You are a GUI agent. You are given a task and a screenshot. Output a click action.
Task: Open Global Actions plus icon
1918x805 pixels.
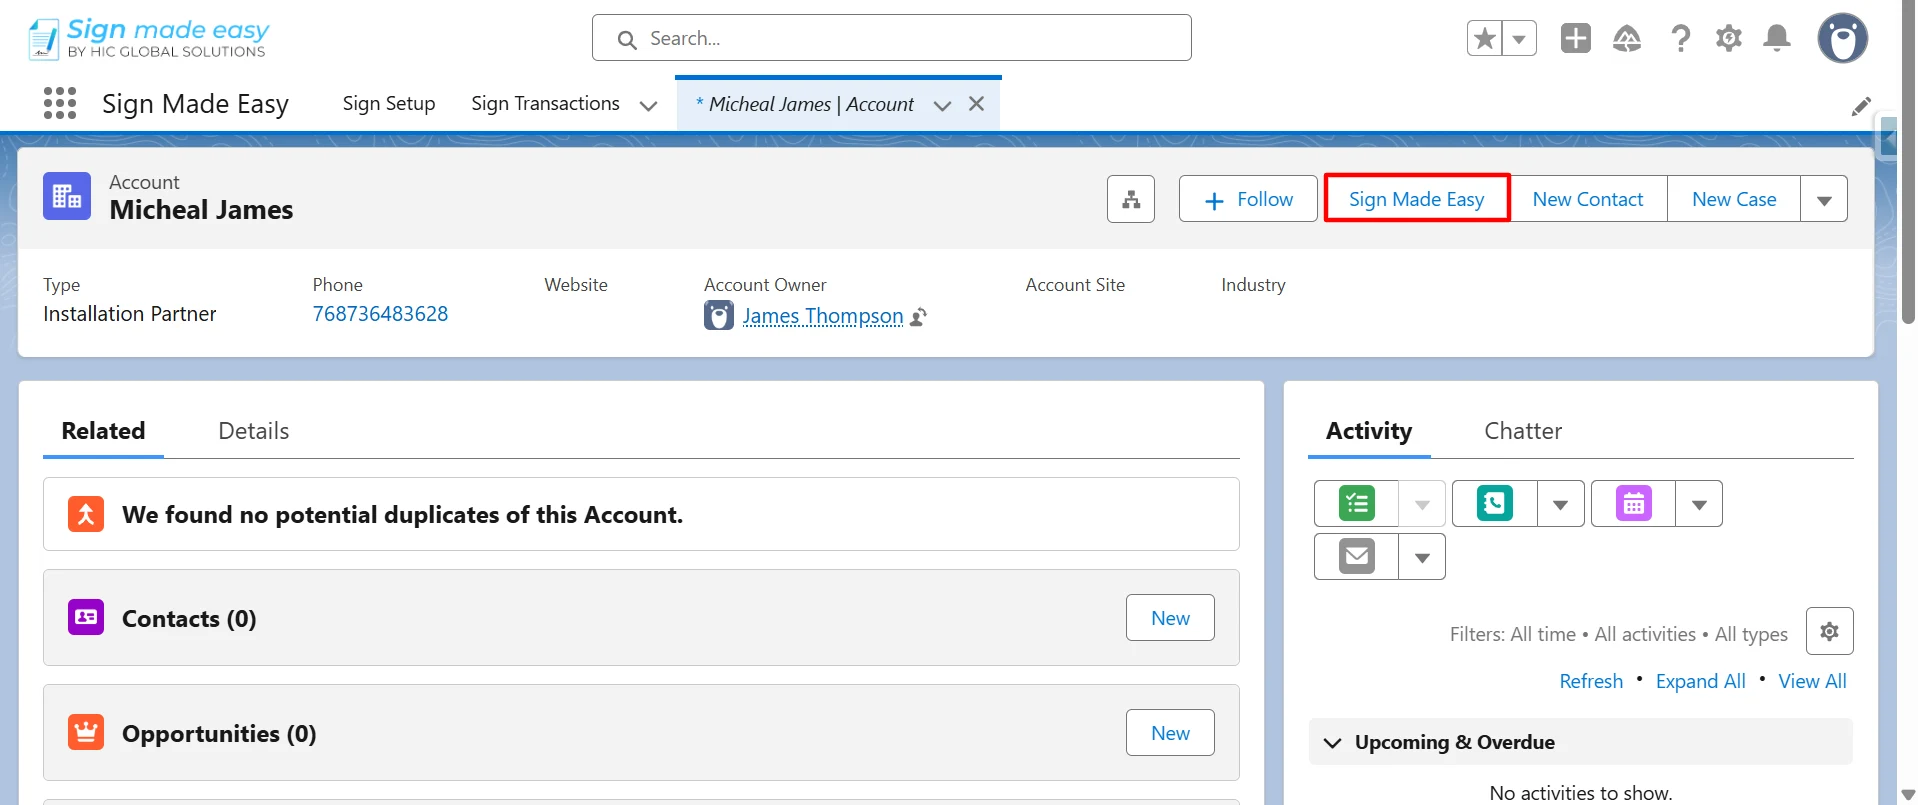(x=1576, y=38)
